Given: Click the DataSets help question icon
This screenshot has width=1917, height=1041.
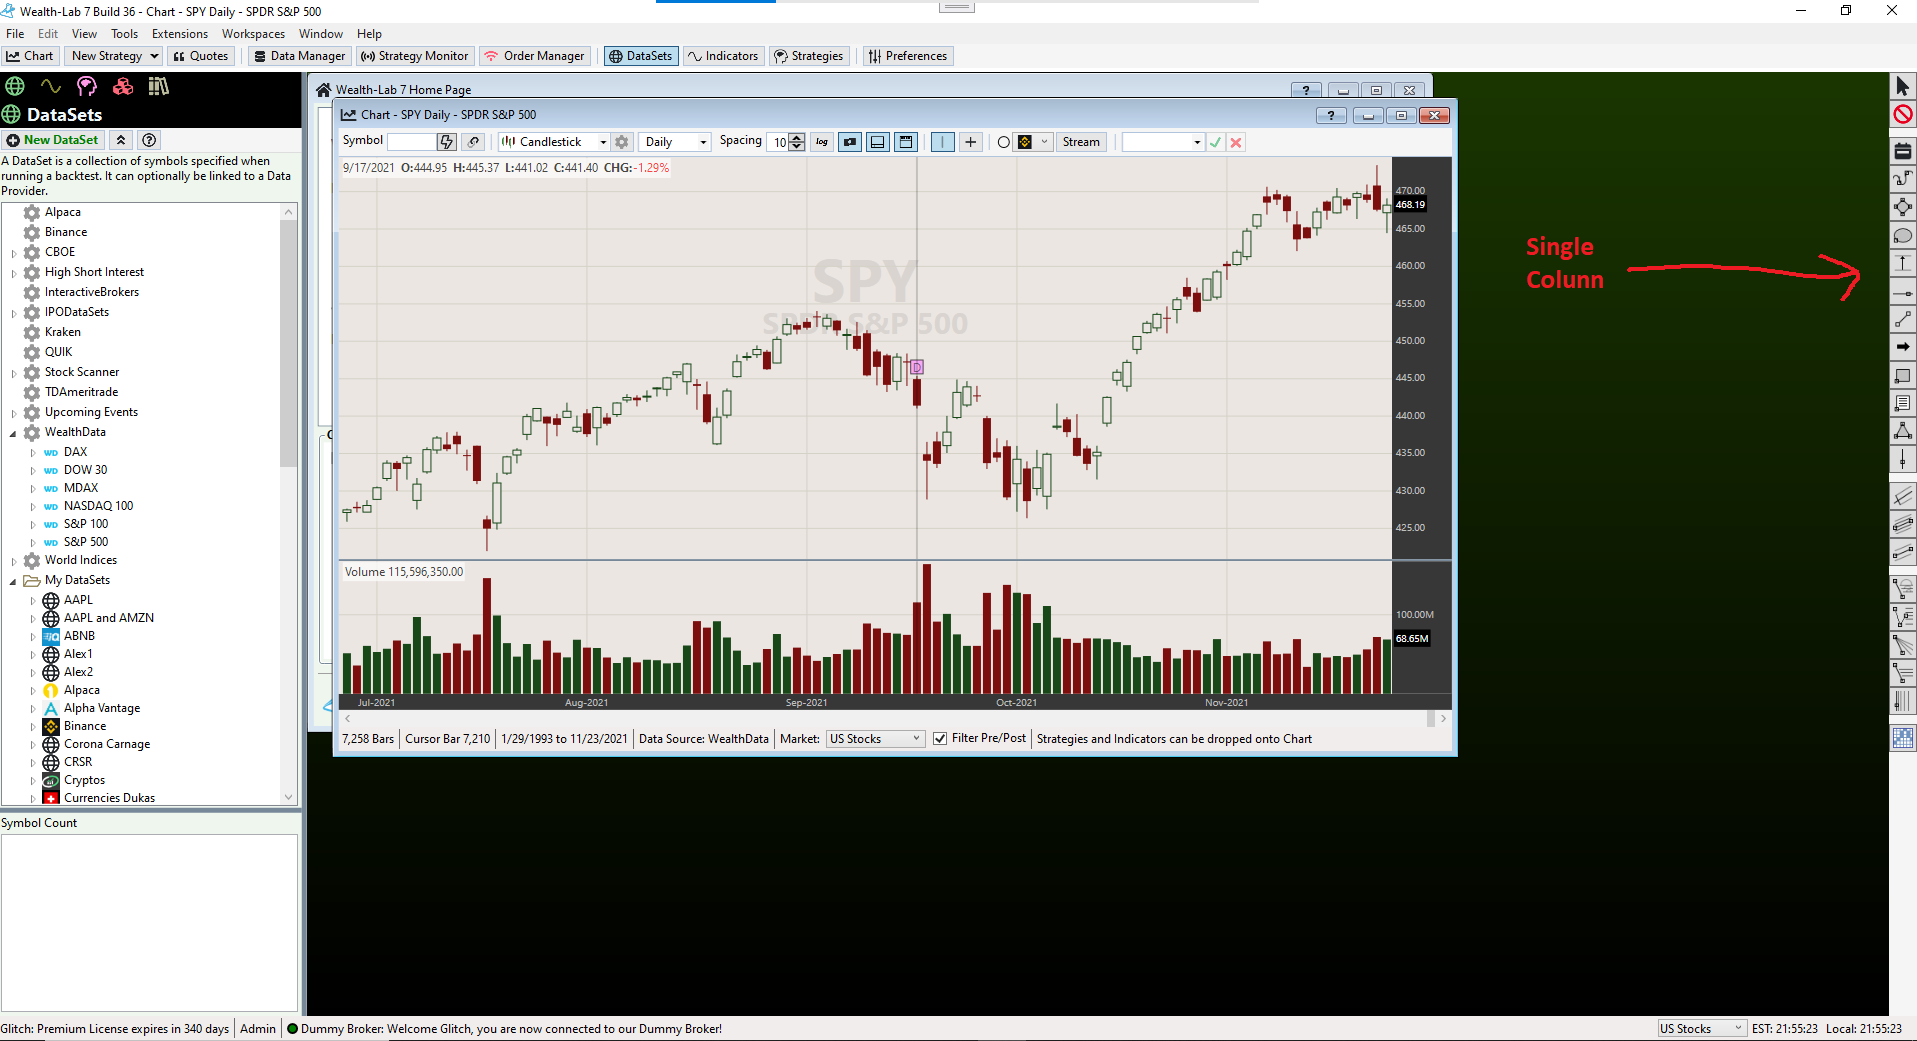Looking at the screenshot, I should 149,140.
